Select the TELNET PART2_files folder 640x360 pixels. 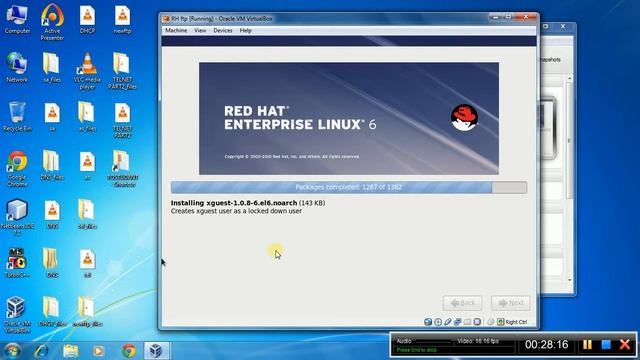pos(122,71)
